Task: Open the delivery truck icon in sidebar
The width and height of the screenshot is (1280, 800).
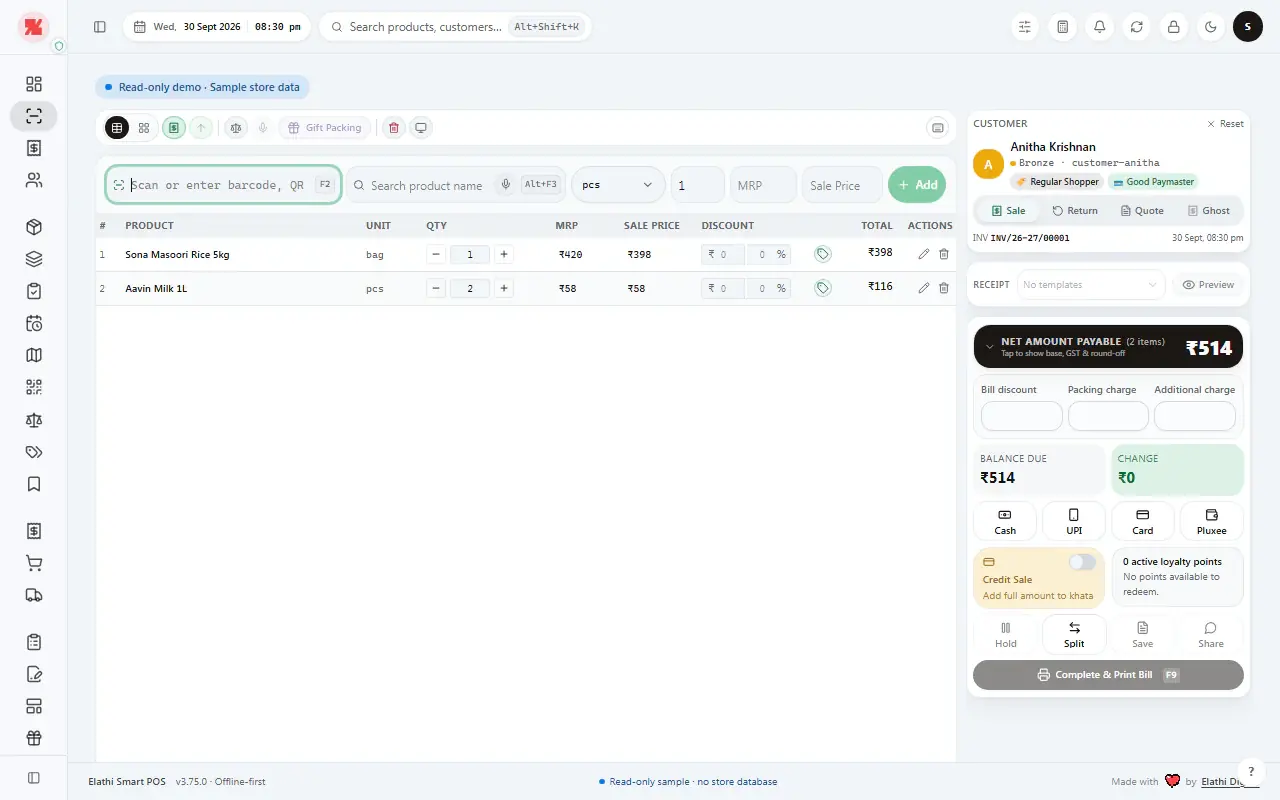Action: [x=34, y=595]
